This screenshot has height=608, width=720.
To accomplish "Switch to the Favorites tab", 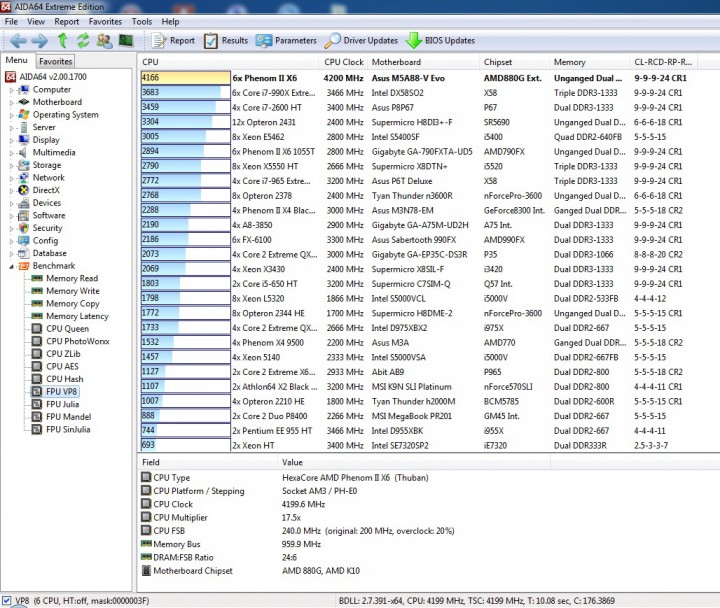I will pos(55,61).
